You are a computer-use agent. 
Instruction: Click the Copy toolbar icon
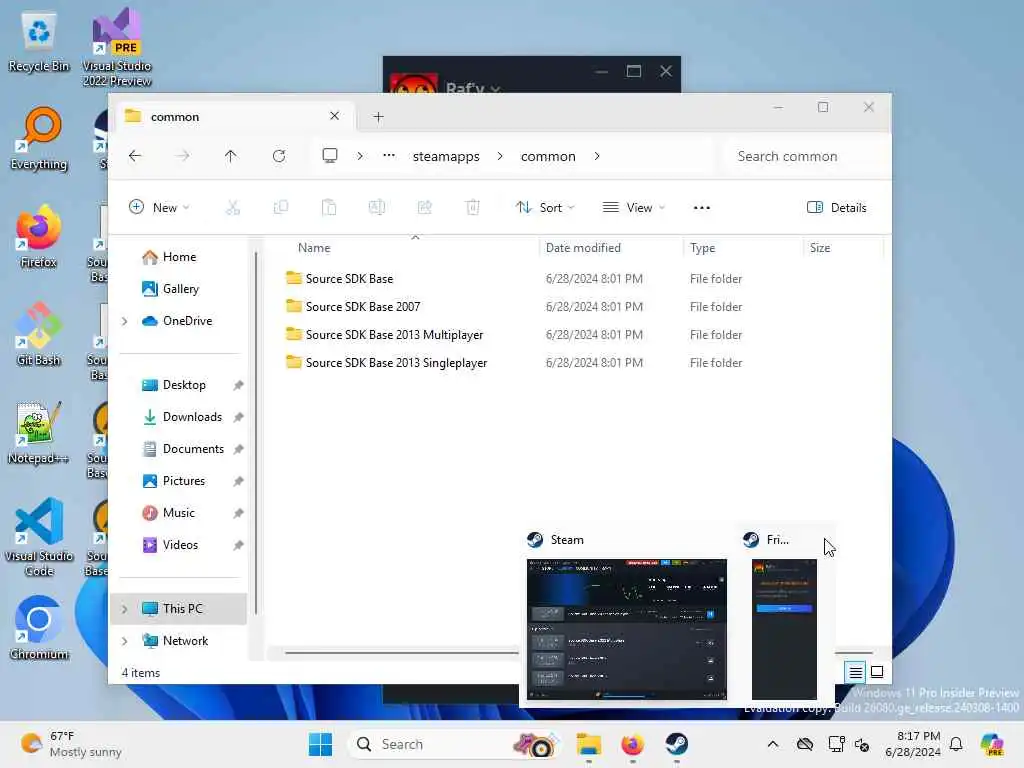(281, 208)
